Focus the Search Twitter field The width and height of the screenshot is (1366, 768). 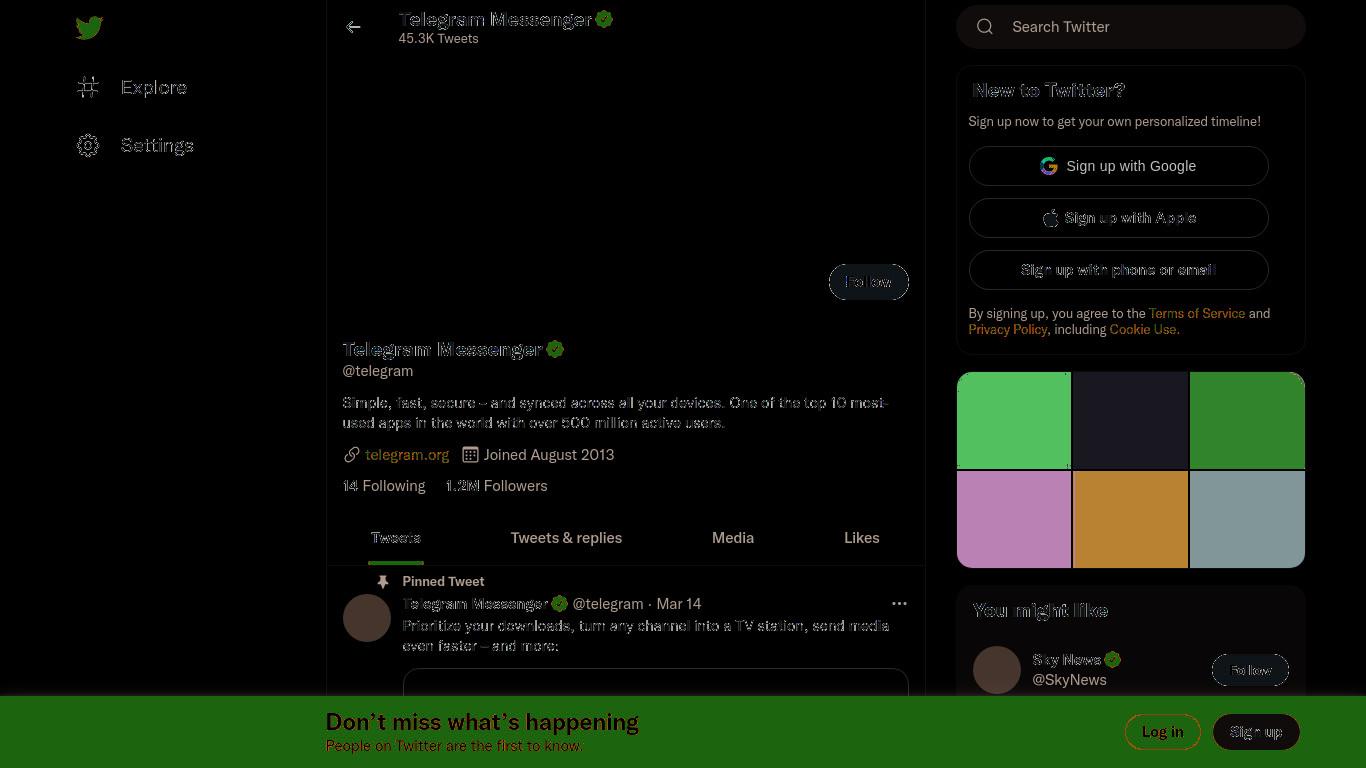(1131, 27)
